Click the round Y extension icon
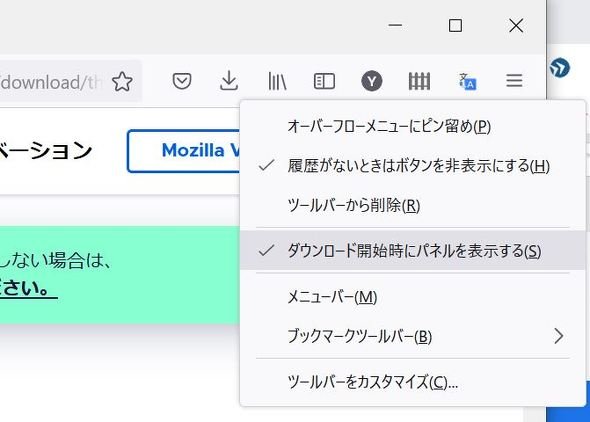This screenshot has width=590, height=422. coord(372,81)
